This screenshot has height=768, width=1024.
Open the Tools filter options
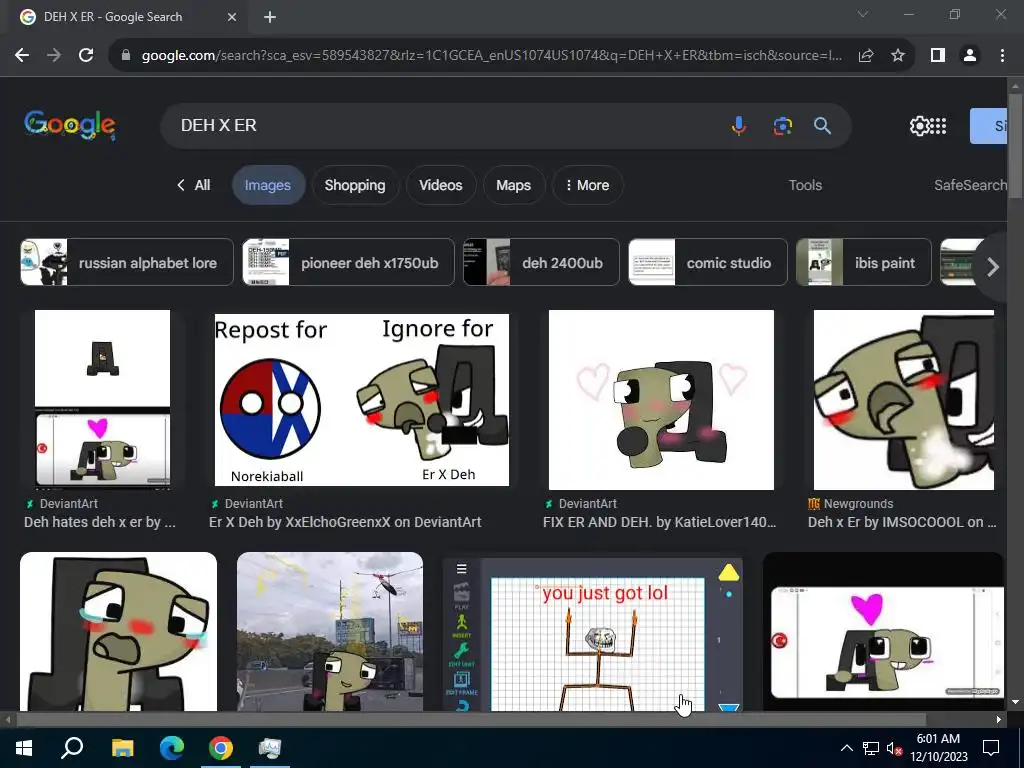coord(805,185)
